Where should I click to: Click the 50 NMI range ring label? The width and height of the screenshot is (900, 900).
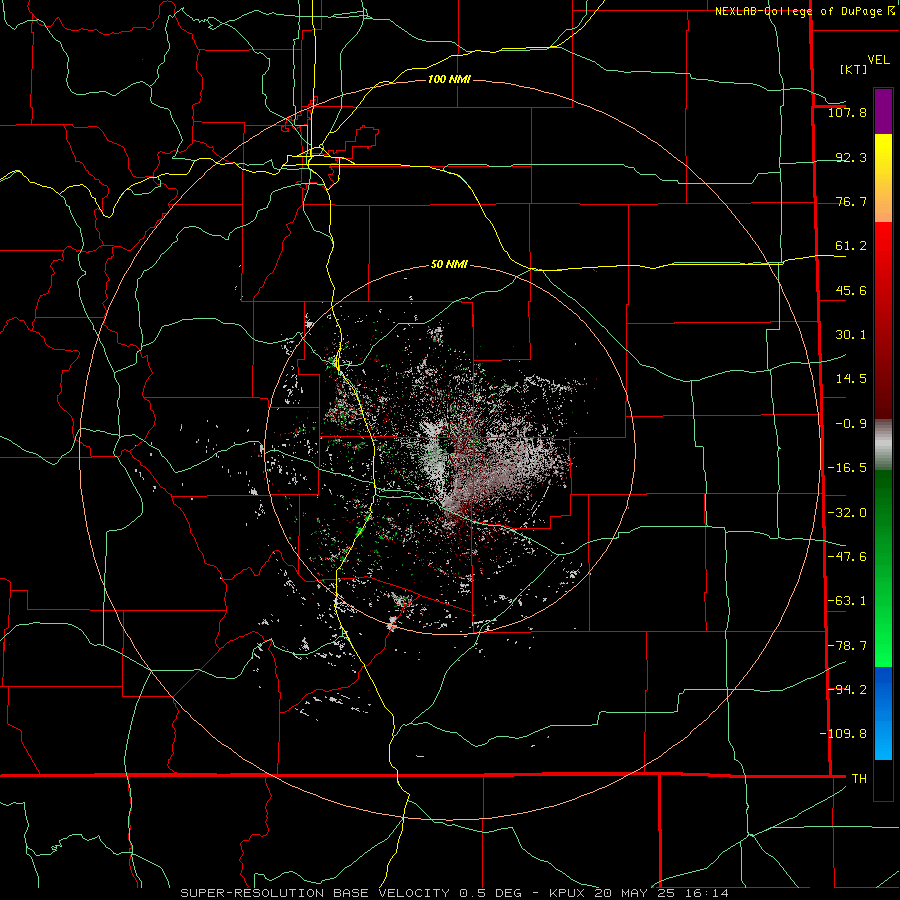[x=449, y=265]
